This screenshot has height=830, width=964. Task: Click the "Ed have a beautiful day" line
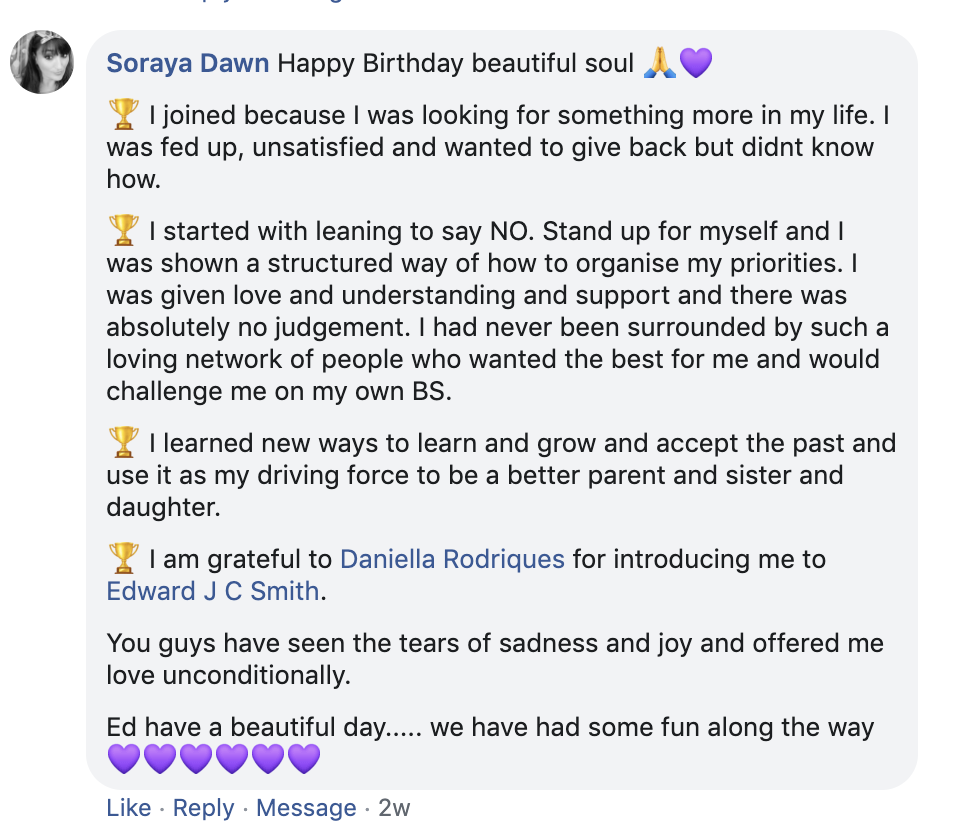click(490, 727)
